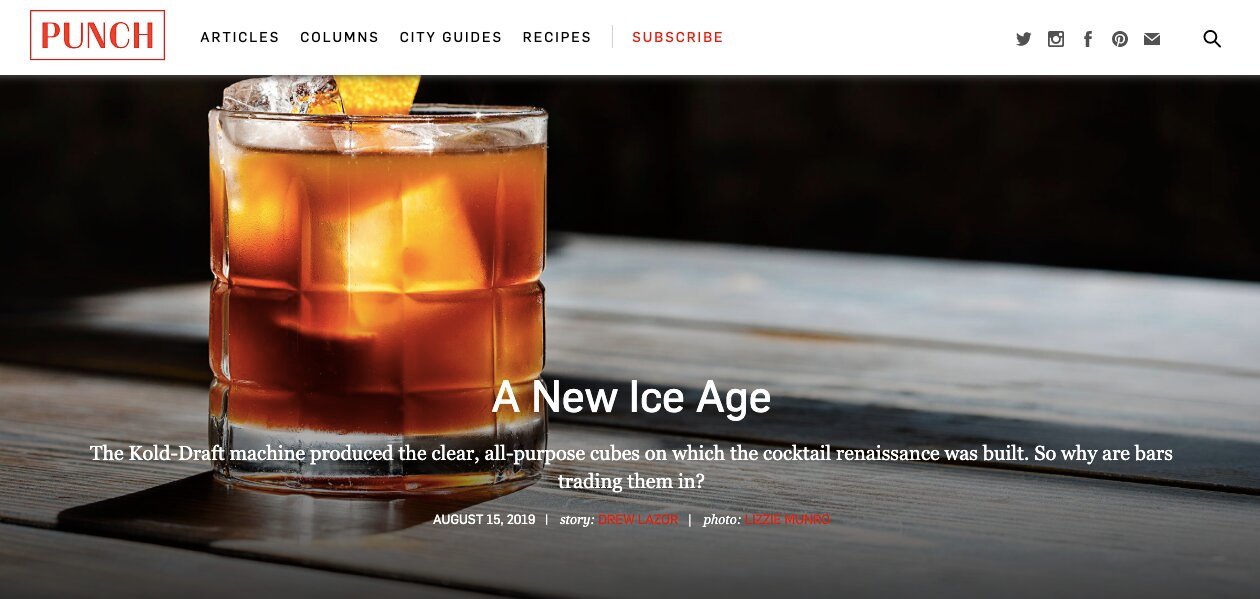Viewport: 1260px width, 599px height.
Task: Go to the PUNCH Pinterest profile
Action: click(x=1120, y=39)
